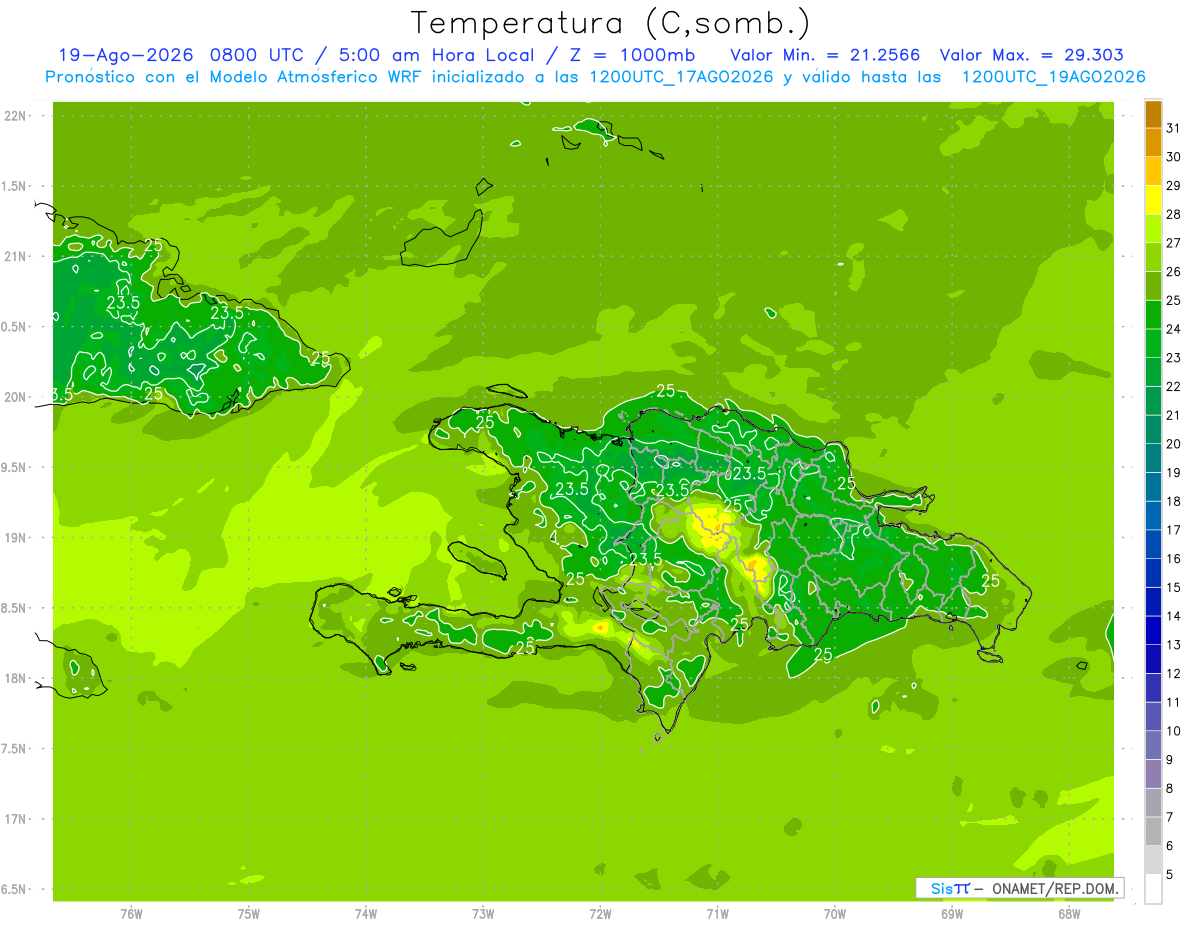Click the "68W" longitude label

tap(1069, 913)
